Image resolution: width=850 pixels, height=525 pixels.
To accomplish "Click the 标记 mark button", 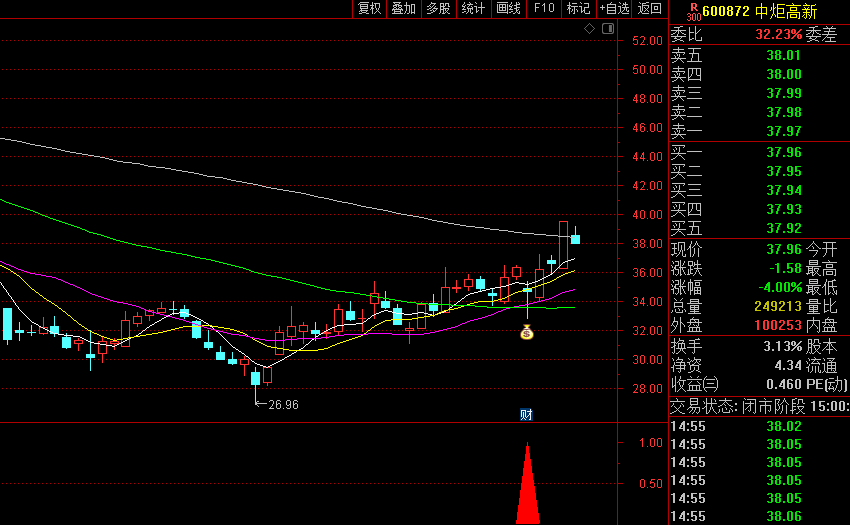I will click(x=578, y=9).
